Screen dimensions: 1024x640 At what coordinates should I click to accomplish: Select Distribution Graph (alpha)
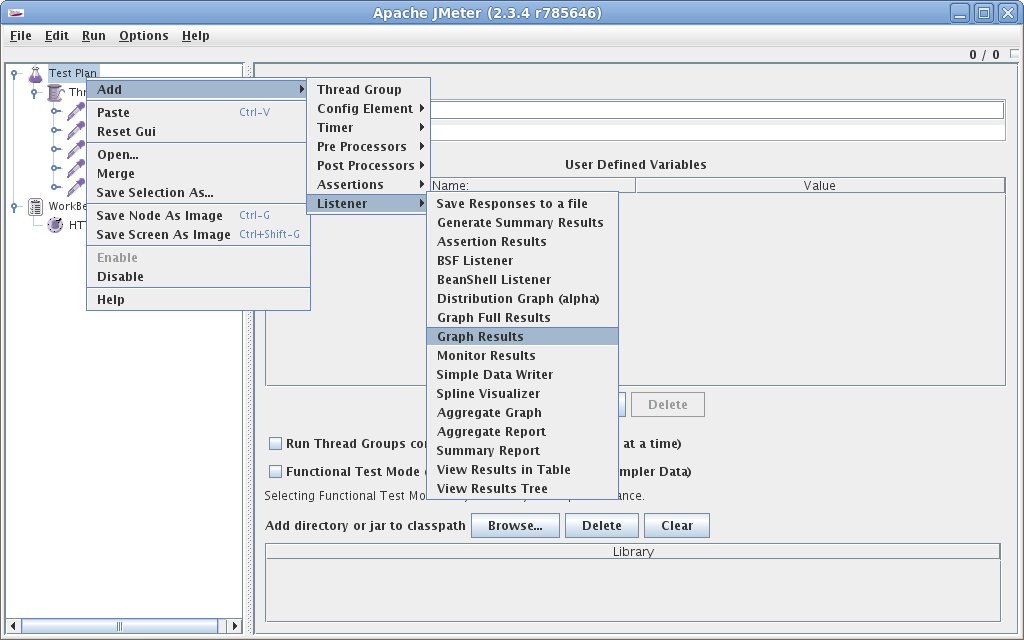(x=522, y=298)
